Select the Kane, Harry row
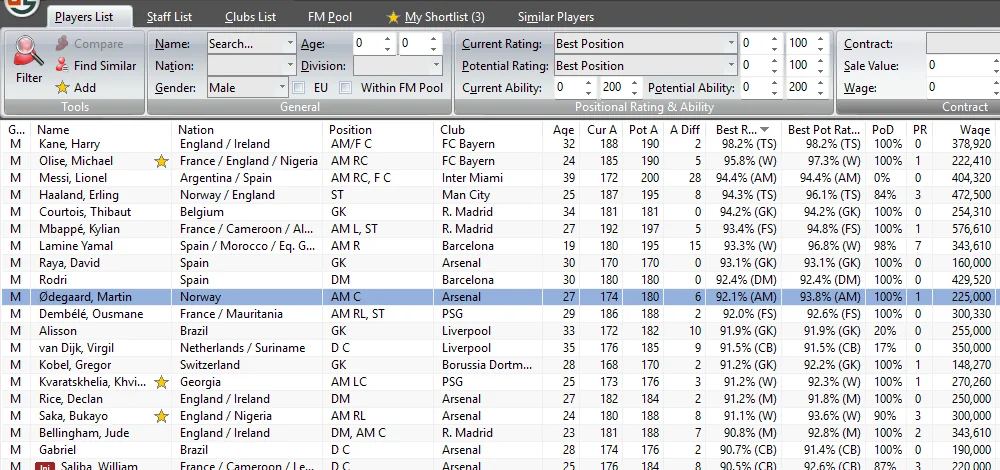The image size is (1000, 470). point(500,144)
